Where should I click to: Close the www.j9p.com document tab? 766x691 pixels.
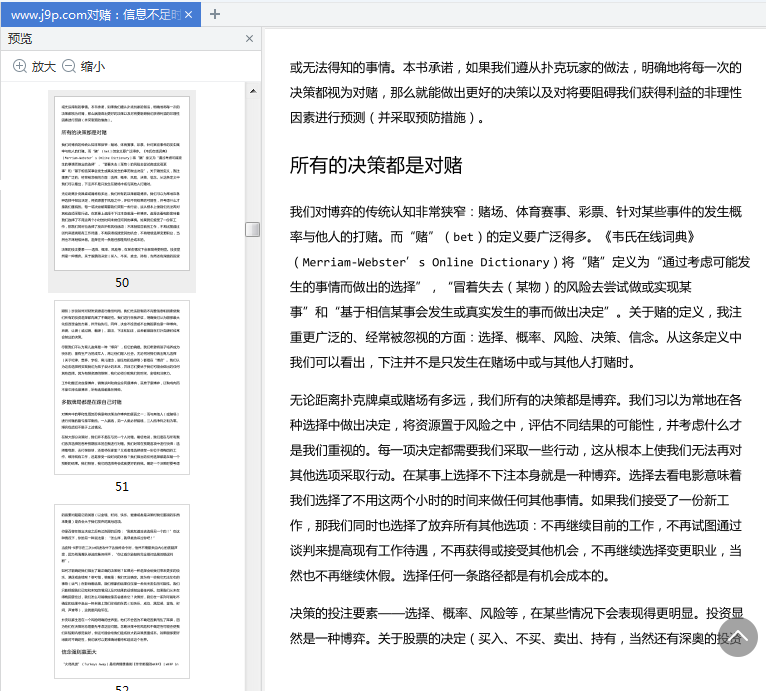click(189, 15)
